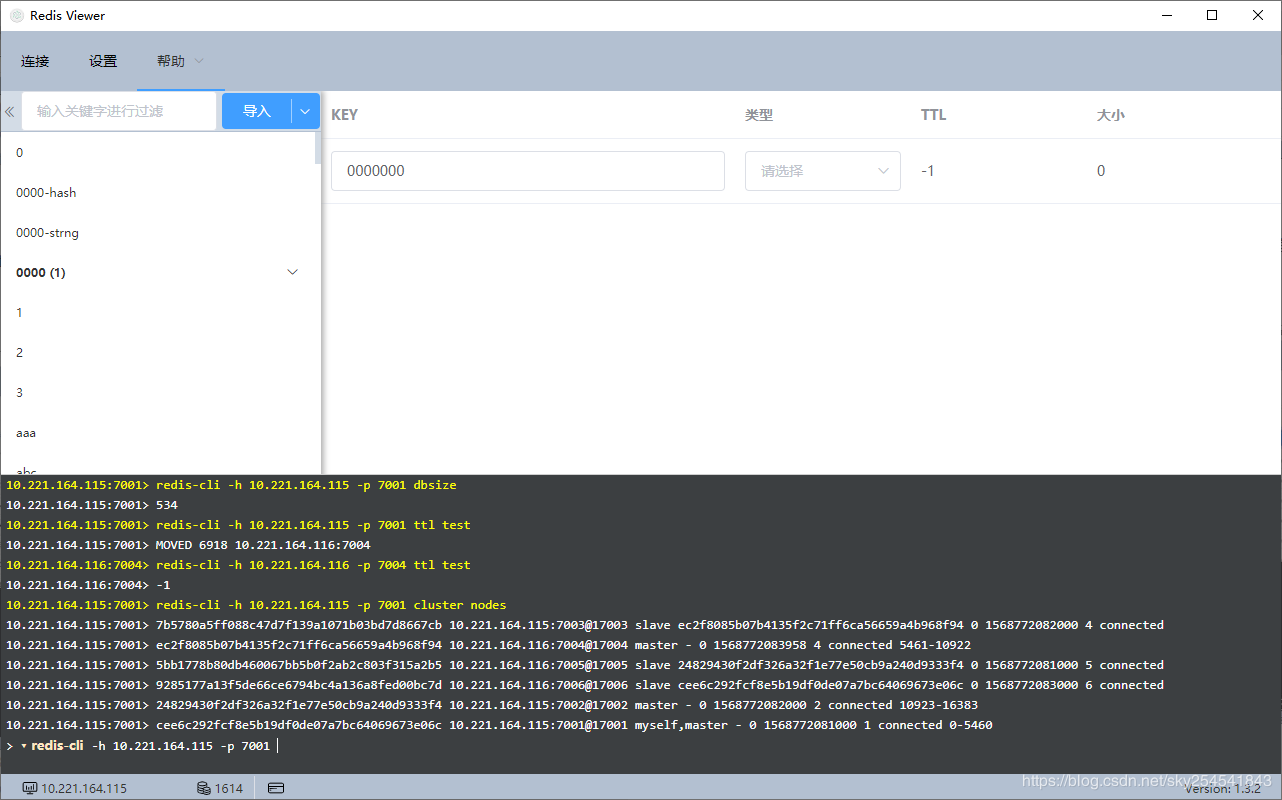Screen dimensions: 1282x800
Task: Click the database icon next to 1614
Action: pos(204,788)
